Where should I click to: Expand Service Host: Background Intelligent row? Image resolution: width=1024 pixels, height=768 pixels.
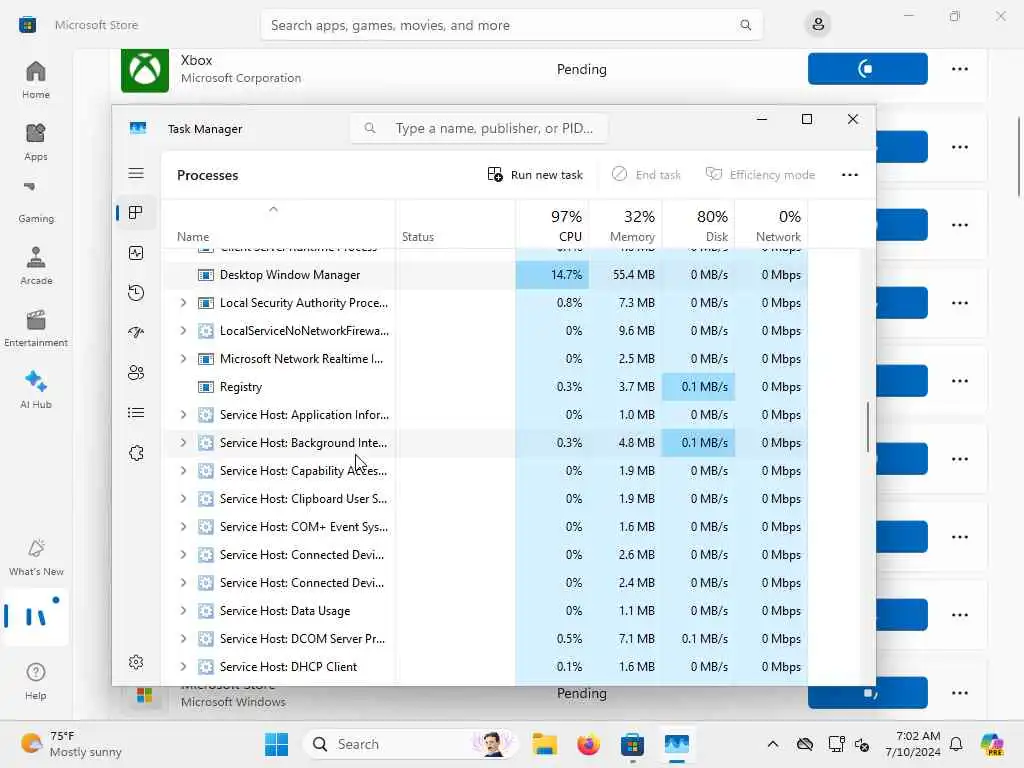click(184, 443)
